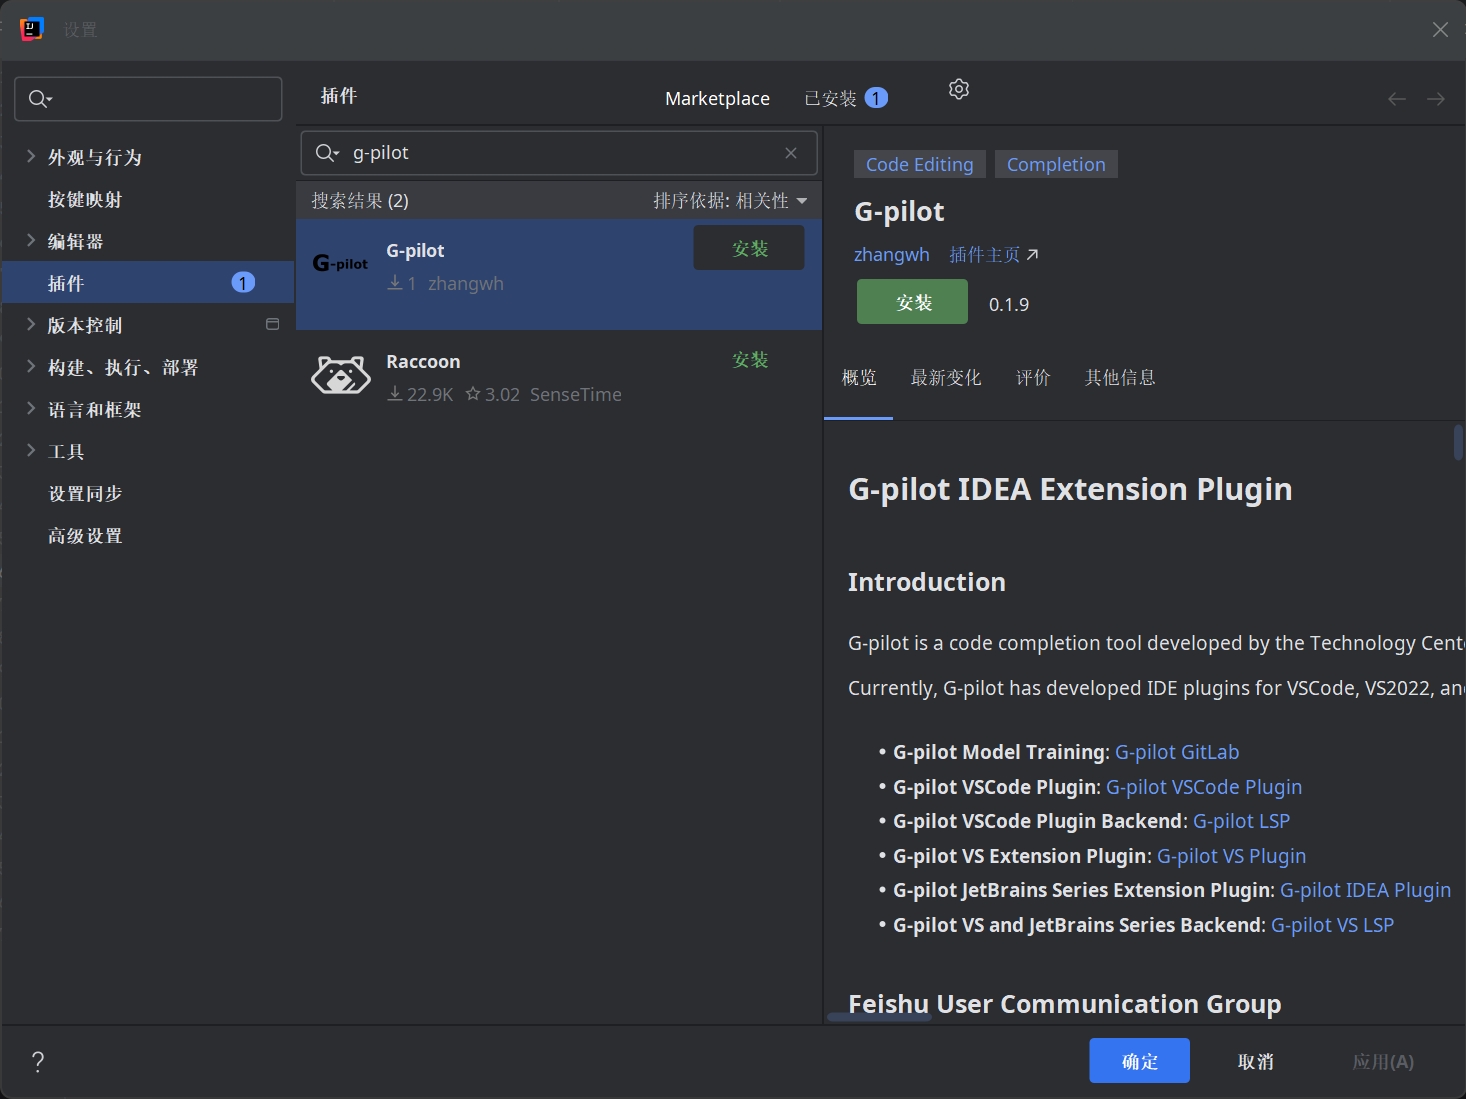The width and height of the screenshot is (1466, 1099).
Task: Open the 最新变化 tab
Action: [946, 377]
